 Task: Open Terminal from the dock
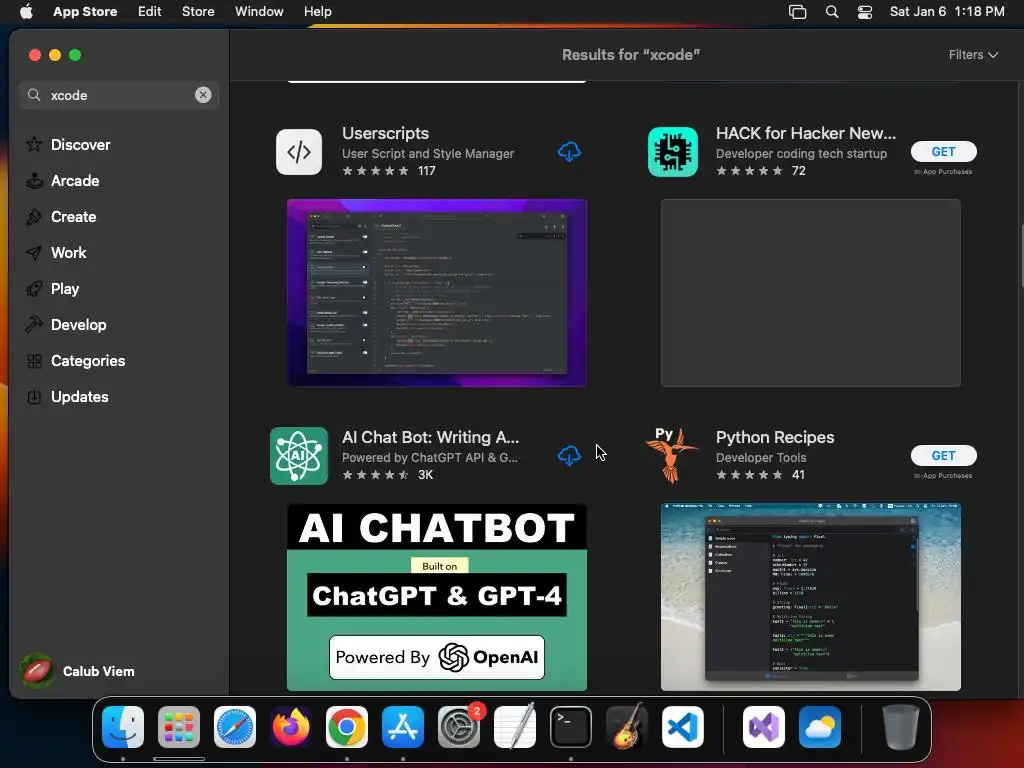[x=571, y=727]
